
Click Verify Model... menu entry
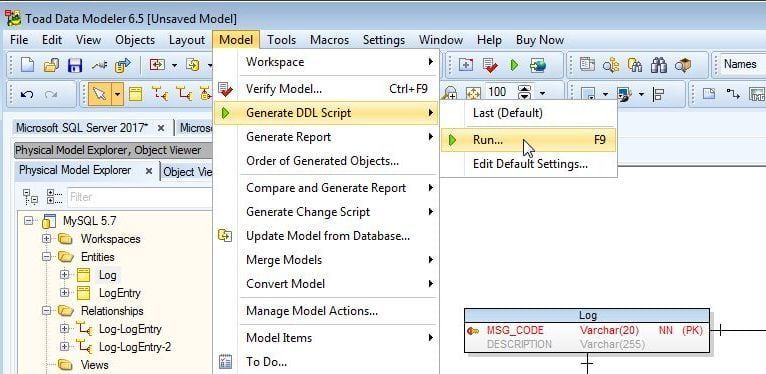point(326,89)
